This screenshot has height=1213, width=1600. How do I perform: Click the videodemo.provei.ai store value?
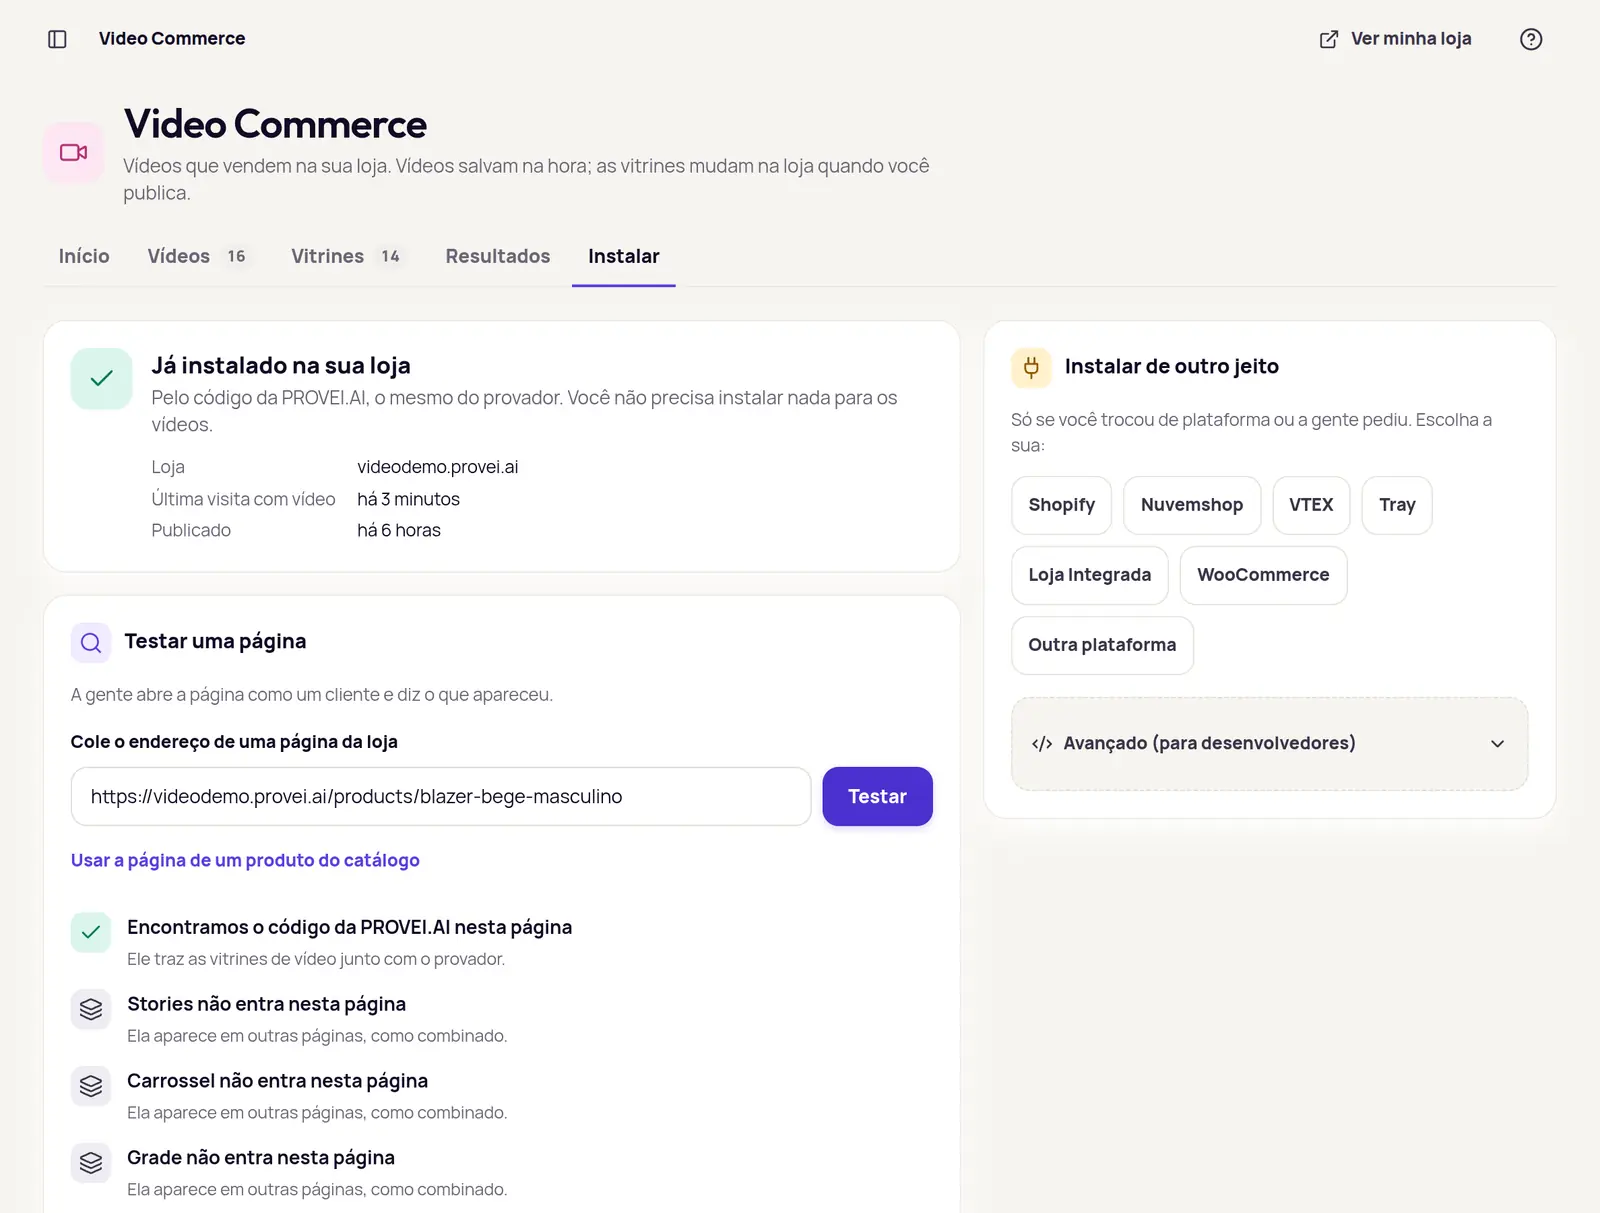click(438, 467)
